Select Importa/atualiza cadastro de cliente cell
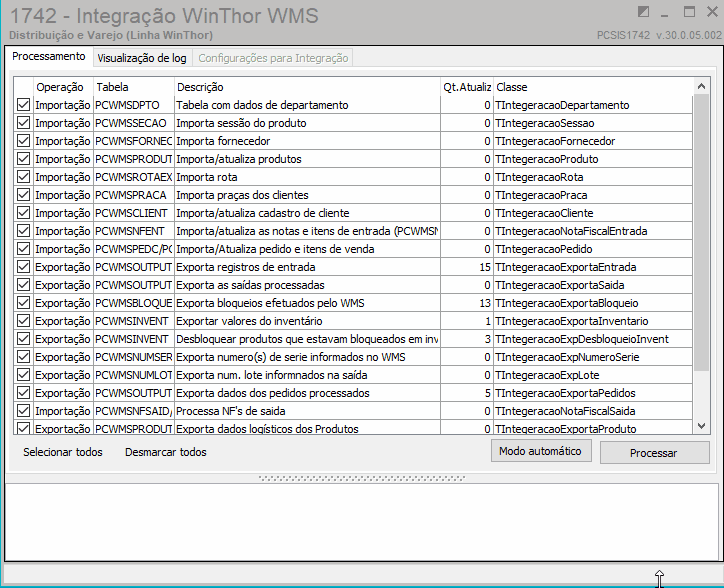 point(307,213)
